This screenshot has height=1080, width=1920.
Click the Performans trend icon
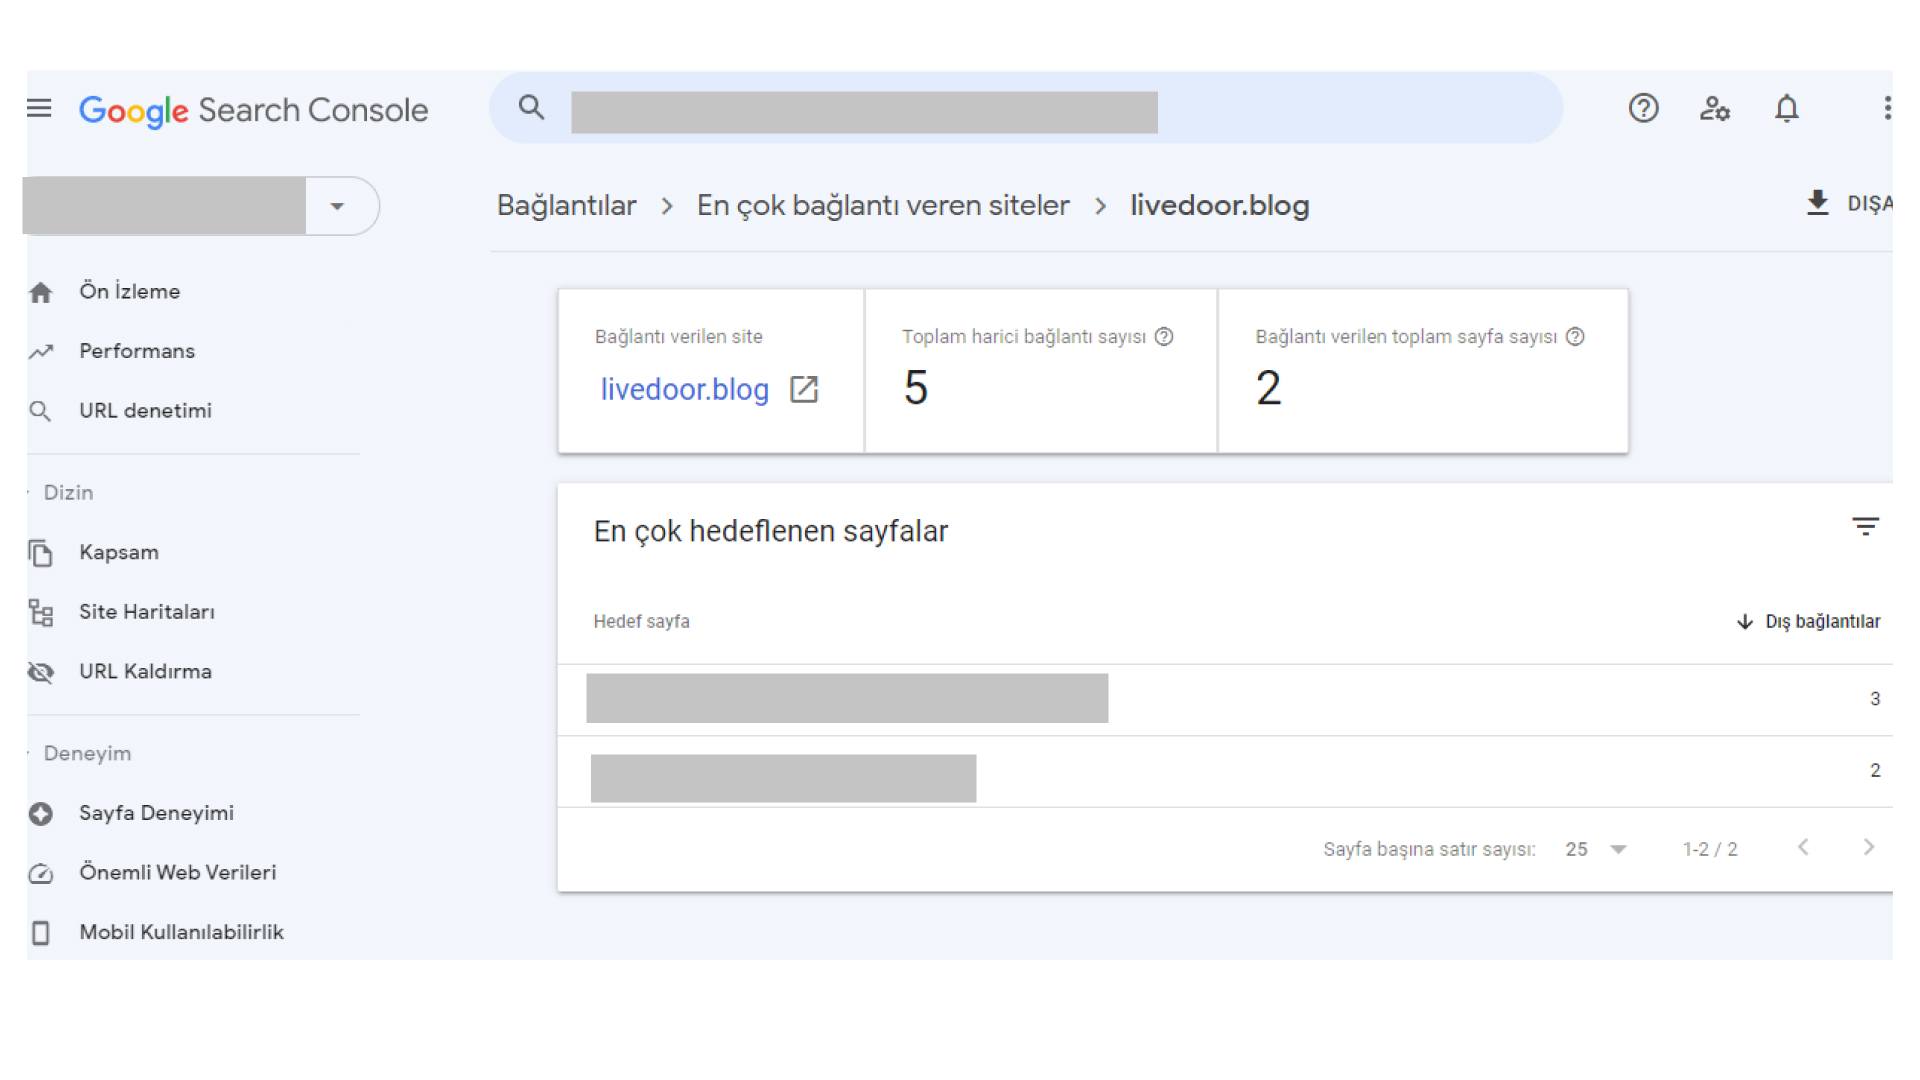[x=40, y=352]
